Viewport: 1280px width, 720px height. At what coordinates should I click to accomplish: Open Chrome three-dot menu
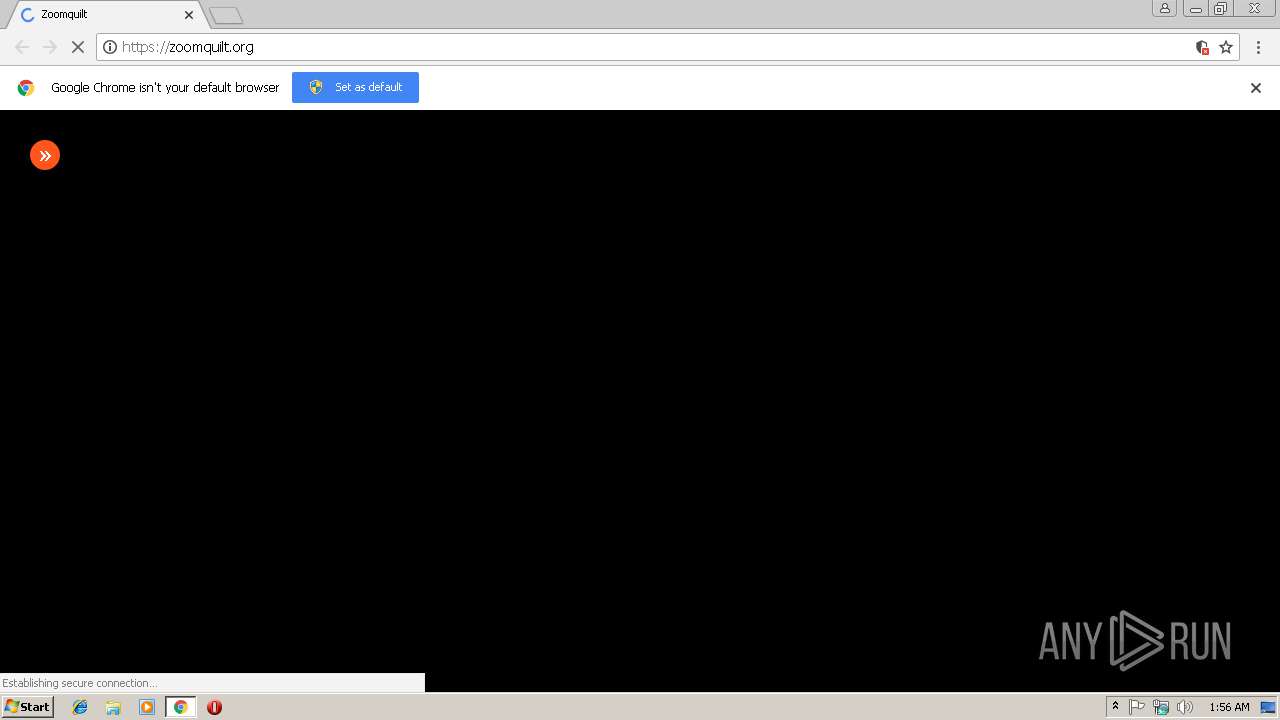point(1258,47)
